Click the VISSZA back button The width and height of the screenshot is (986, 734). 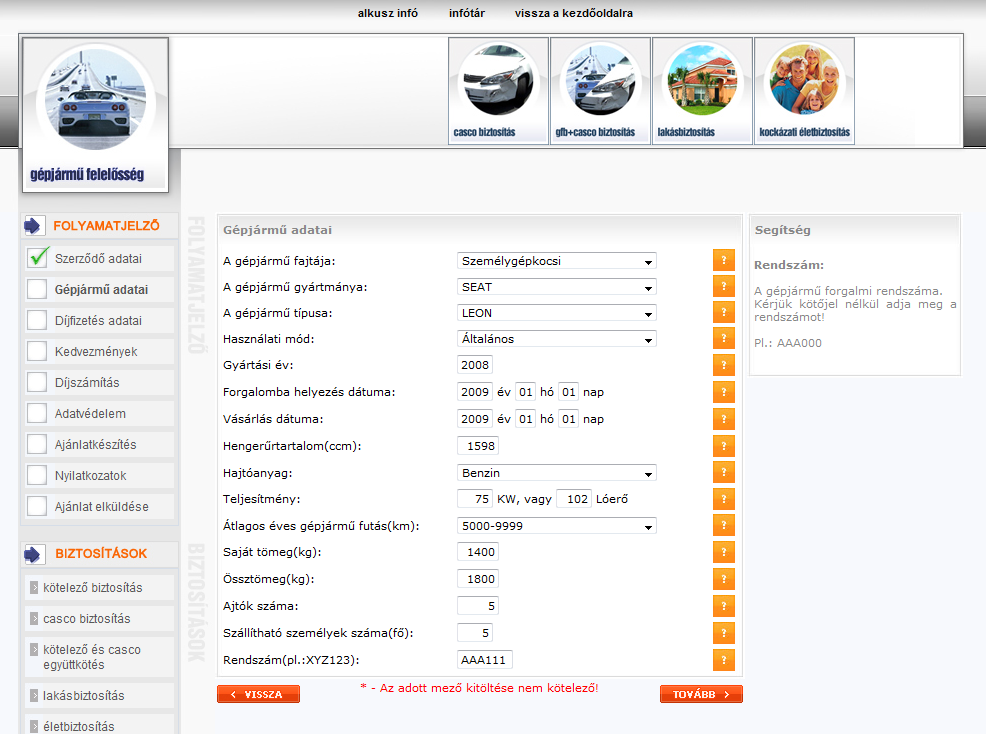coord(258,694)
